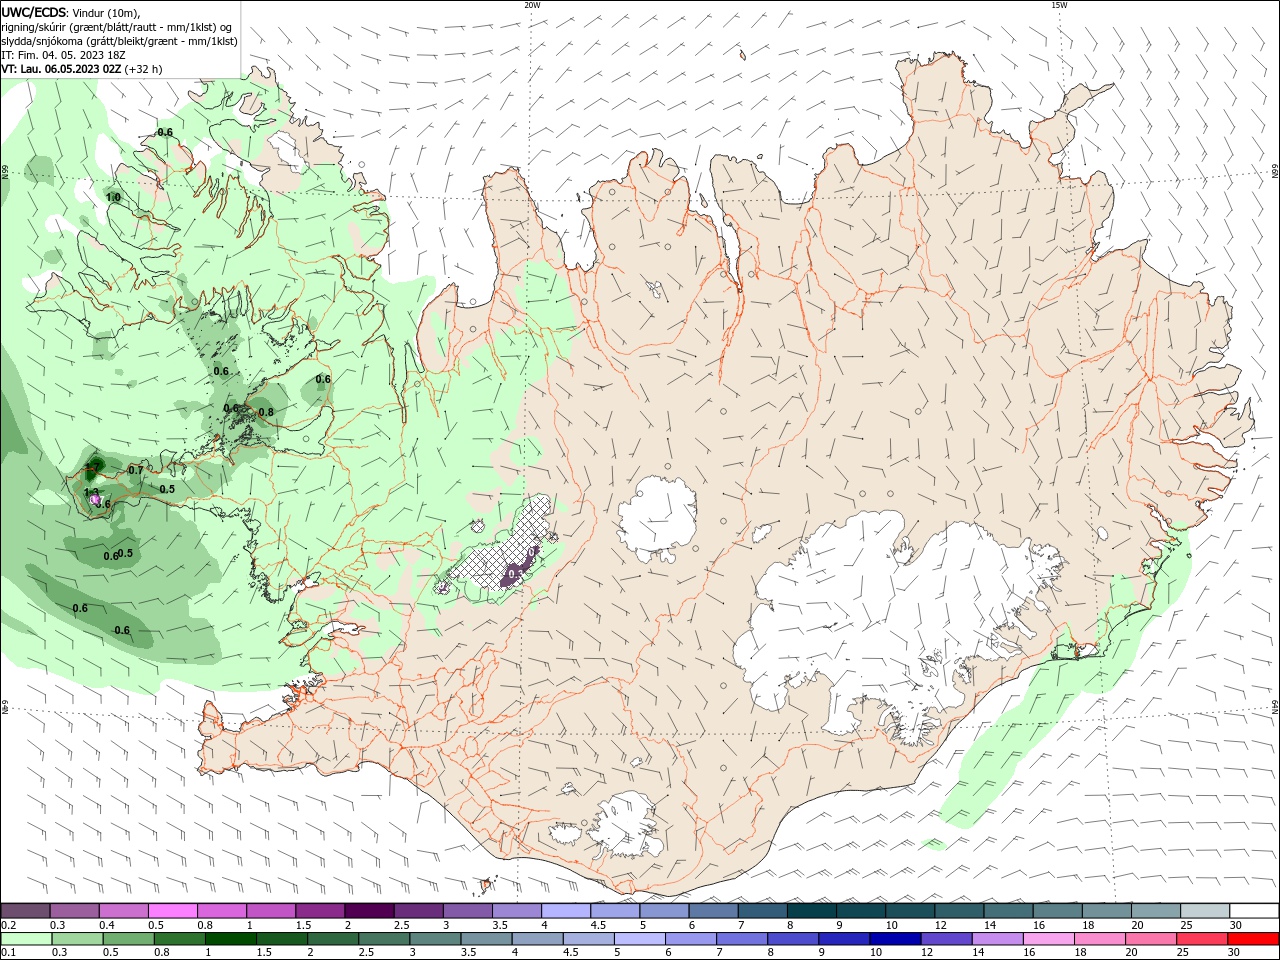Click the bright red 30 mm rain legend swatch

click(1253, 939)
